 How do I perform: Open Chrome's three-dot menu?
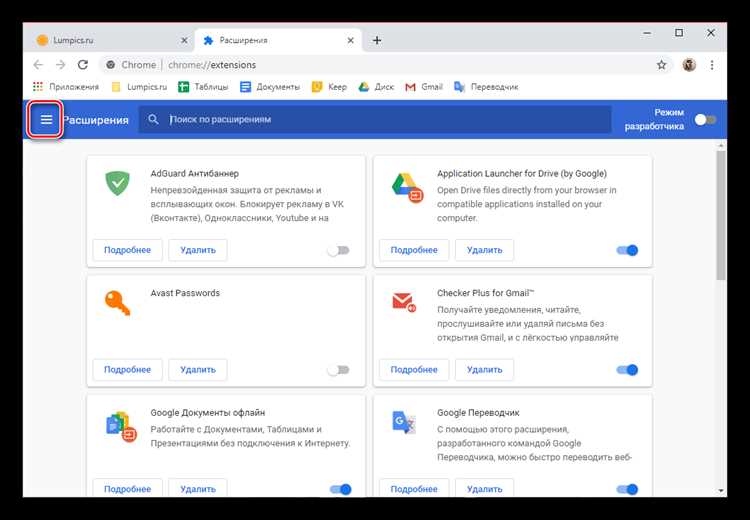pyautogui.click(x=712, y=65)
